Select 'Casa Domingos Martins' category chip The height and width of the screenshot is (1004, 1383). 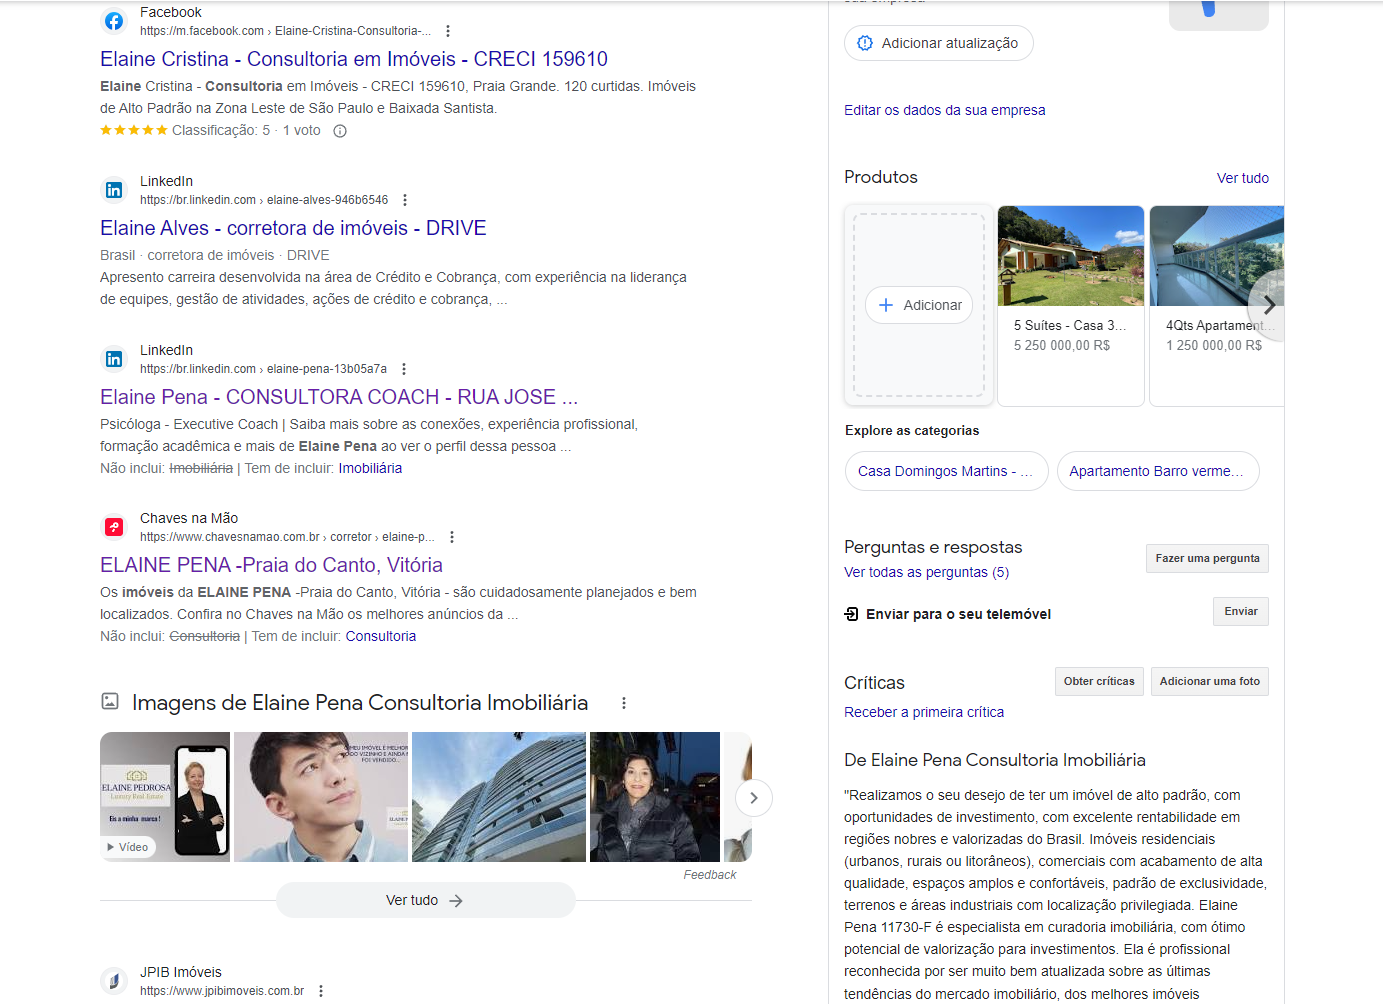[x=947, y=471]
